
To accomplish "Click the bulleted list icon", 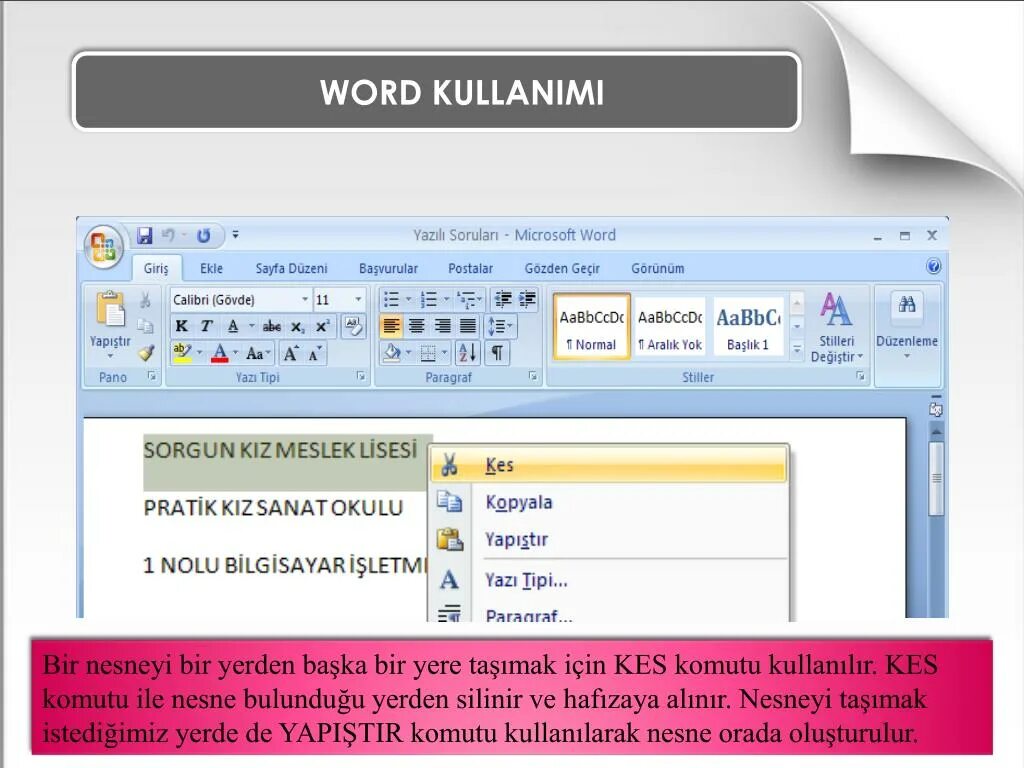I will (391, 299).
